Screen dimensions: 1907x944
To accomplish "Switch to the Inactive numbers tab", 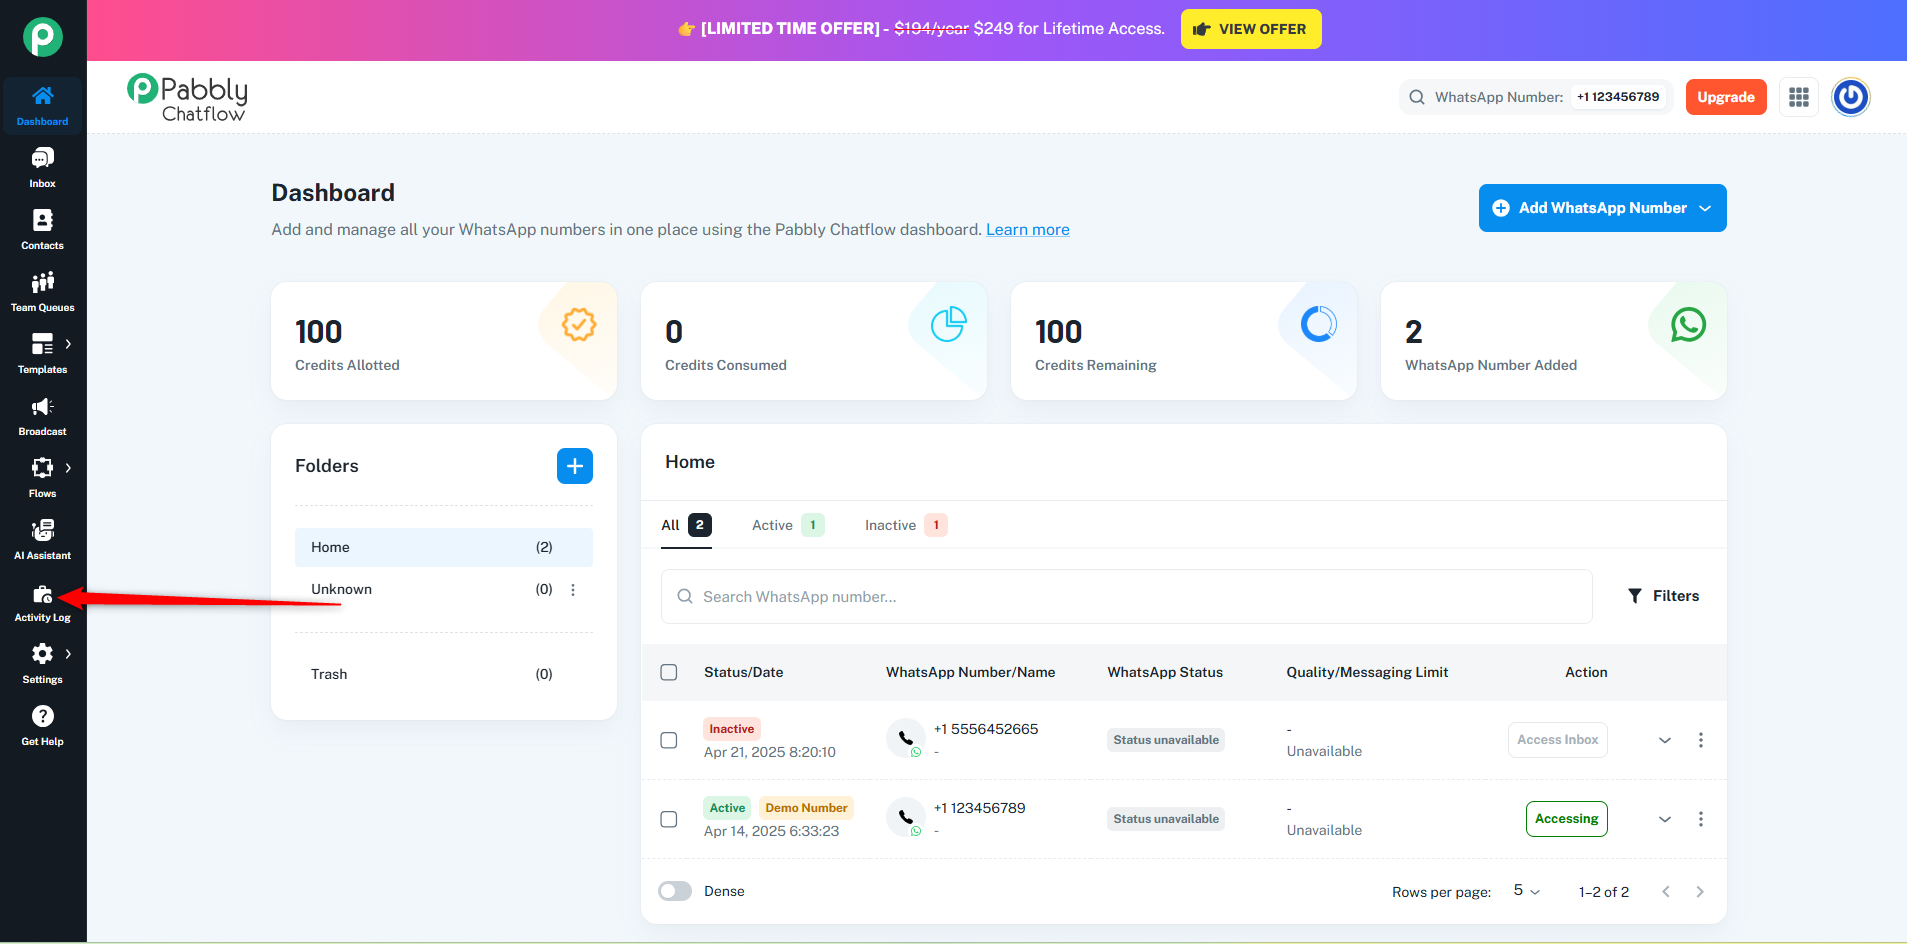I will [x=906, y=525].
